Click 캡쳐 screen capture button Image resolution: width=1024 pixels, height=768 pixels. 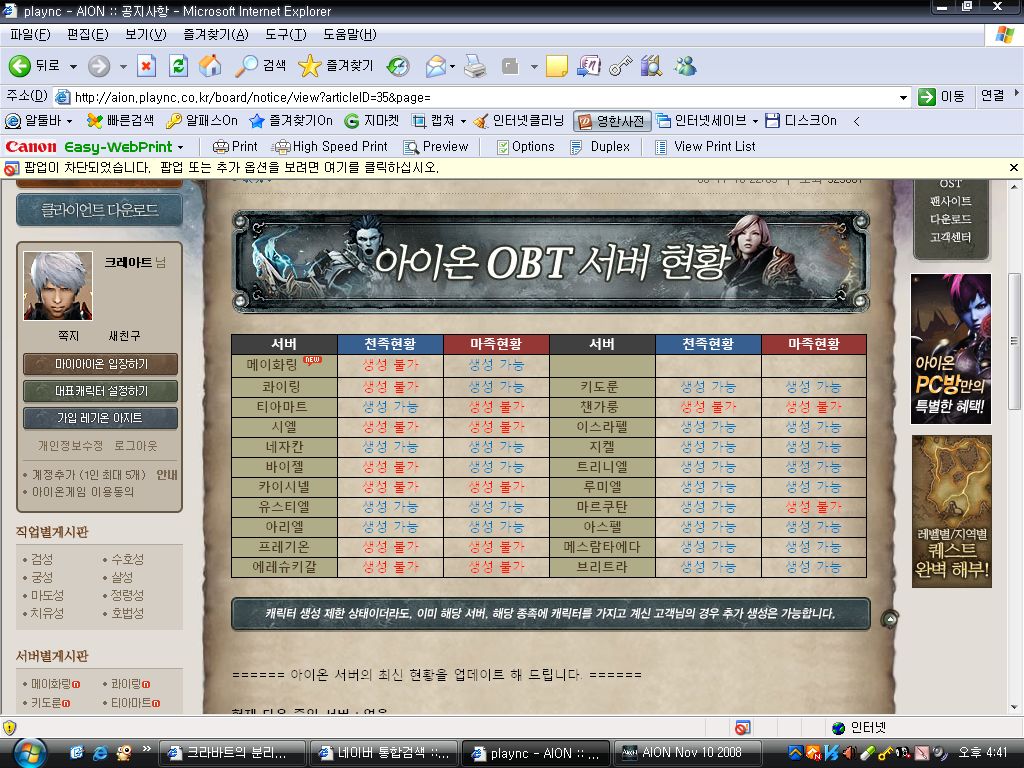coord(432,121)
